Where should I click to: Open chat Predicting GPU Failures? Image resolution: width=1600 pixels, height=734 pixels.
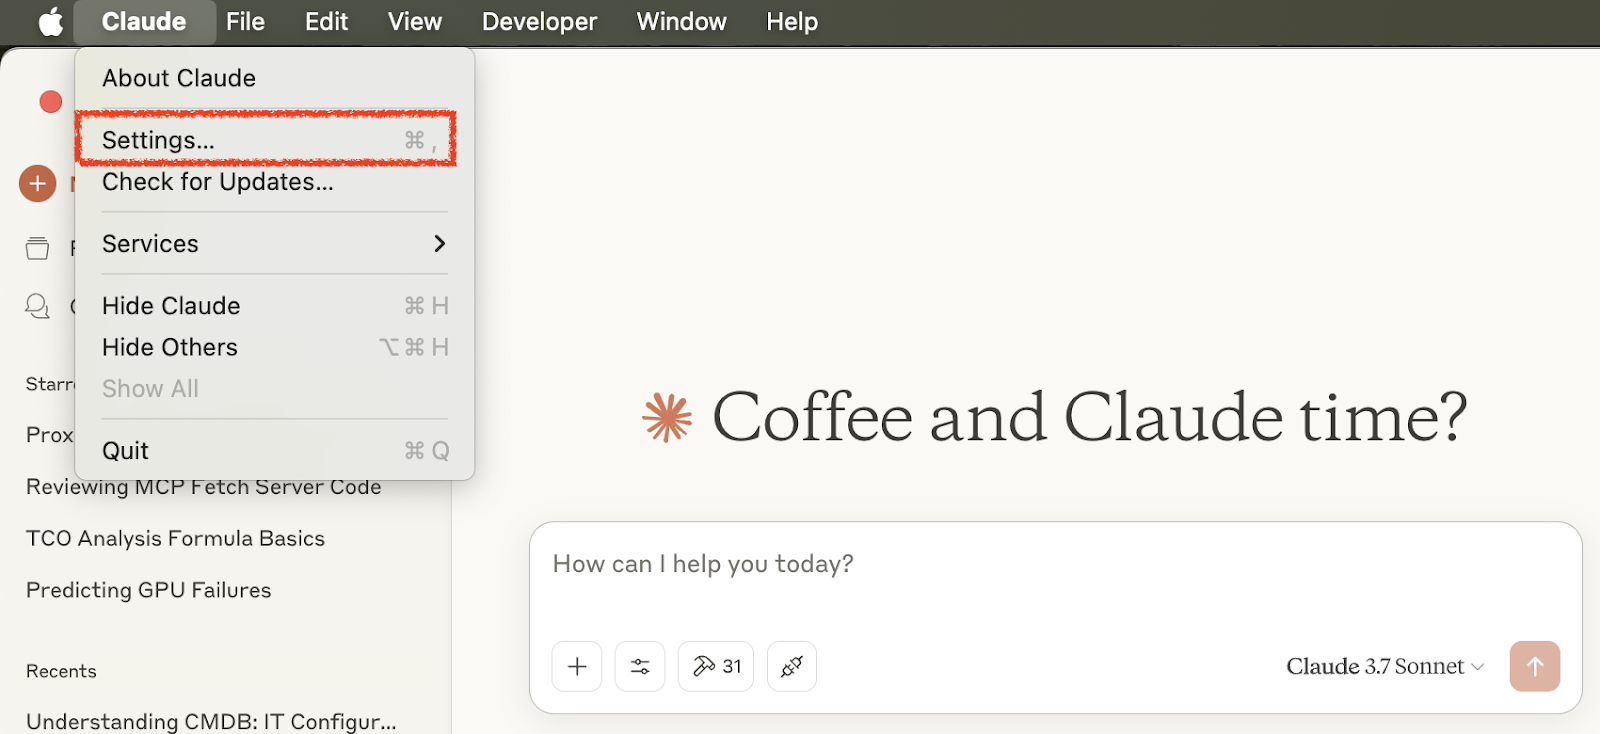pos(148,590)
